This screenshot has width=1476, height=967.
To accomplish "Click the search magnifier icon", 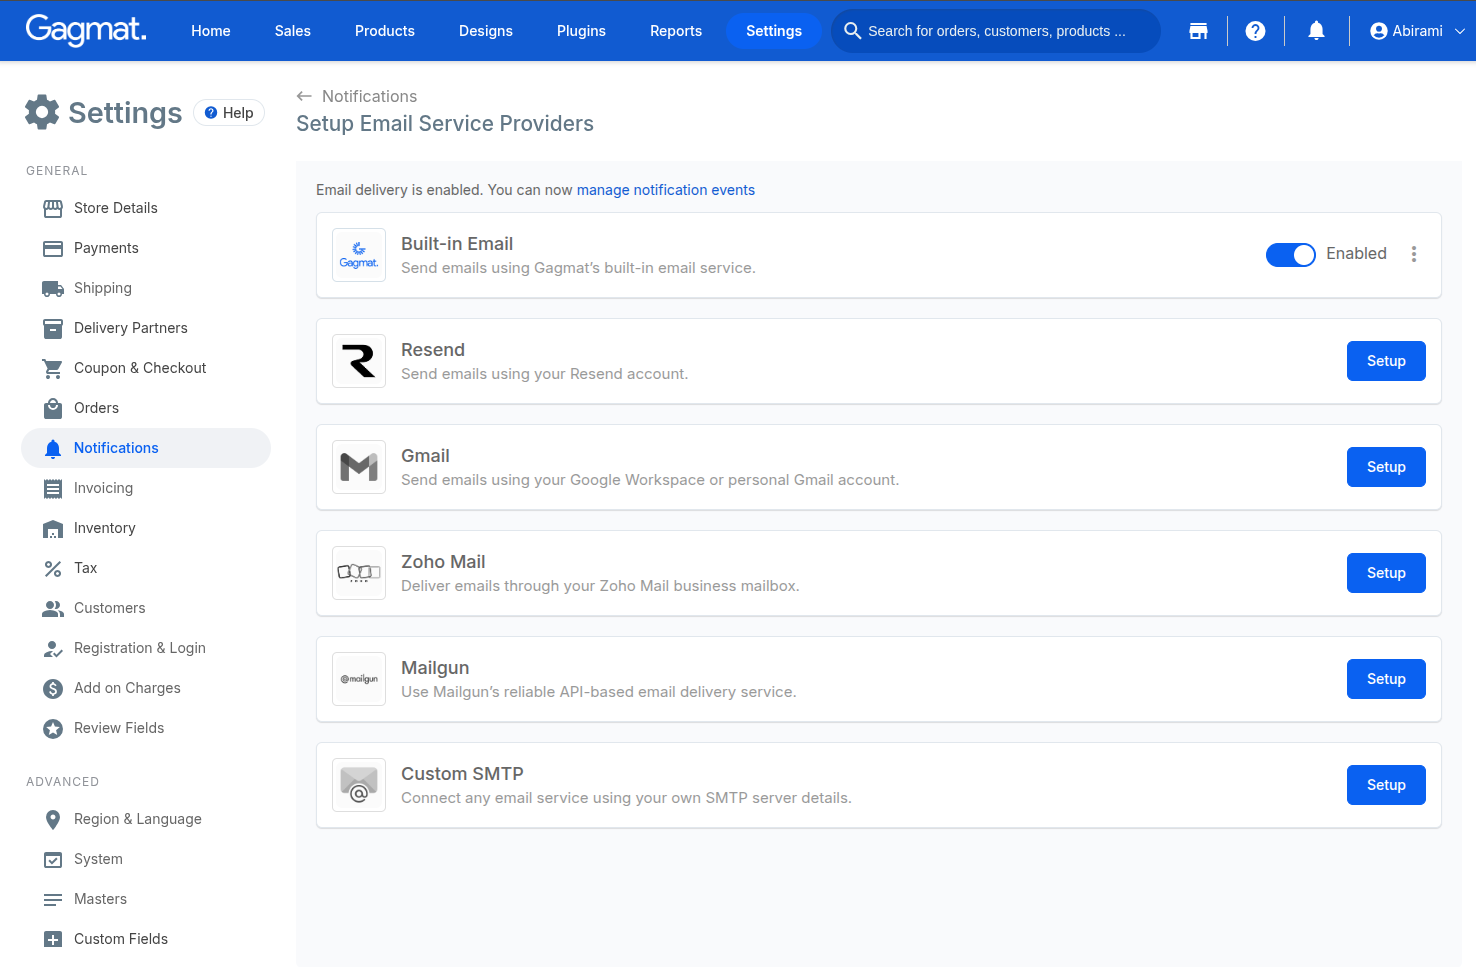I will 853,31.
